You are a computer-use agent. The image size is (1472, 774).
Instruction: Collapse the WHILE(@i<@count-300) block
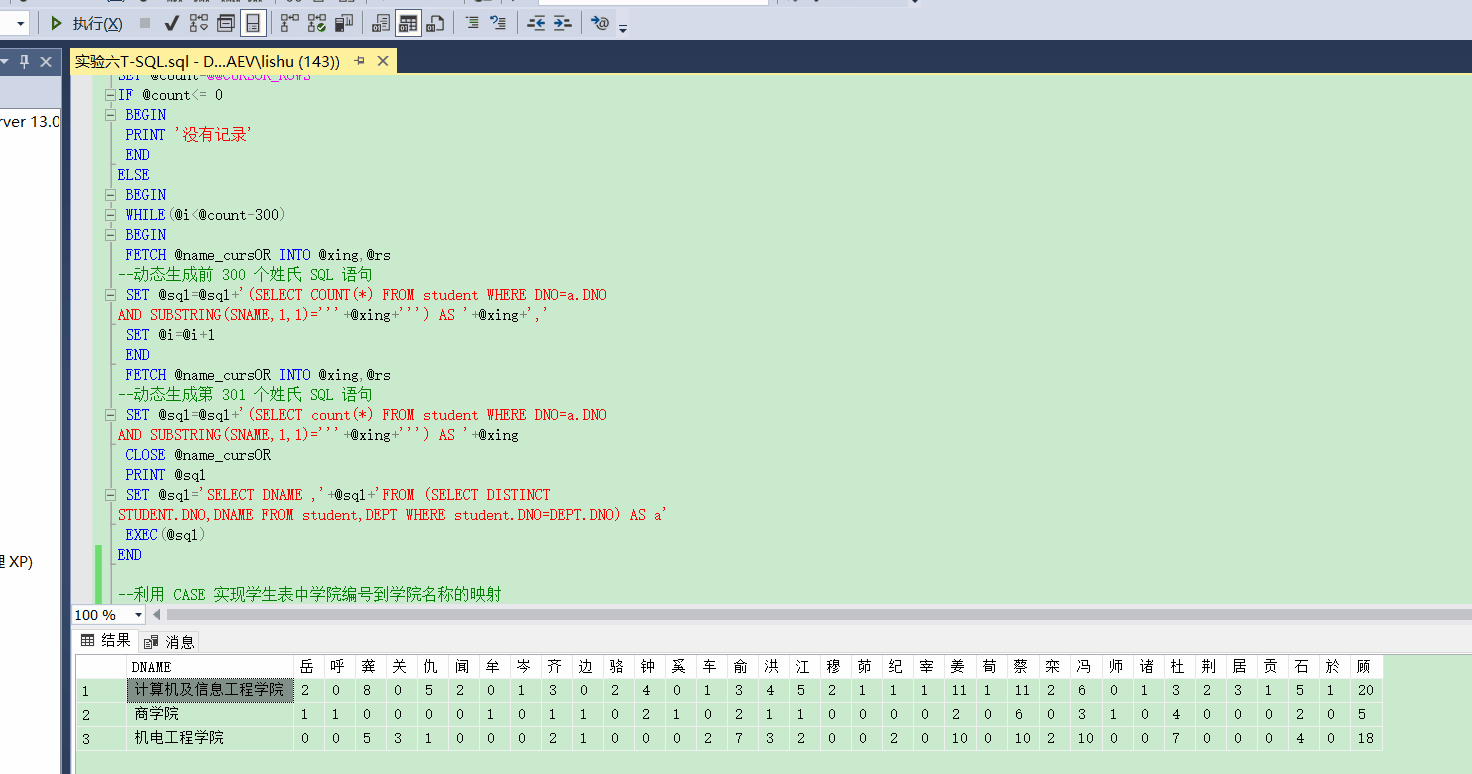tap(110, 215)
